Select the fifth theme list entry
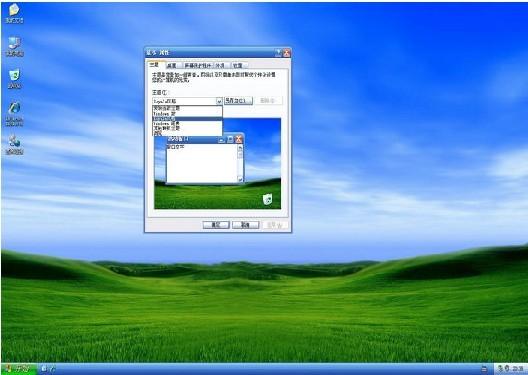The width and height of the screenshot is (528, 375). coord(187,128)
